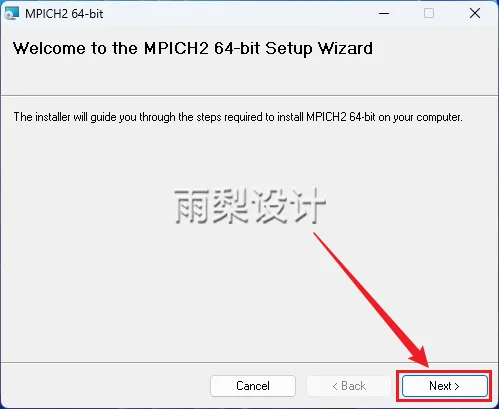
Task: Click the "MPICH2 64-bit" window title text
Action: [x=64, y=14]
